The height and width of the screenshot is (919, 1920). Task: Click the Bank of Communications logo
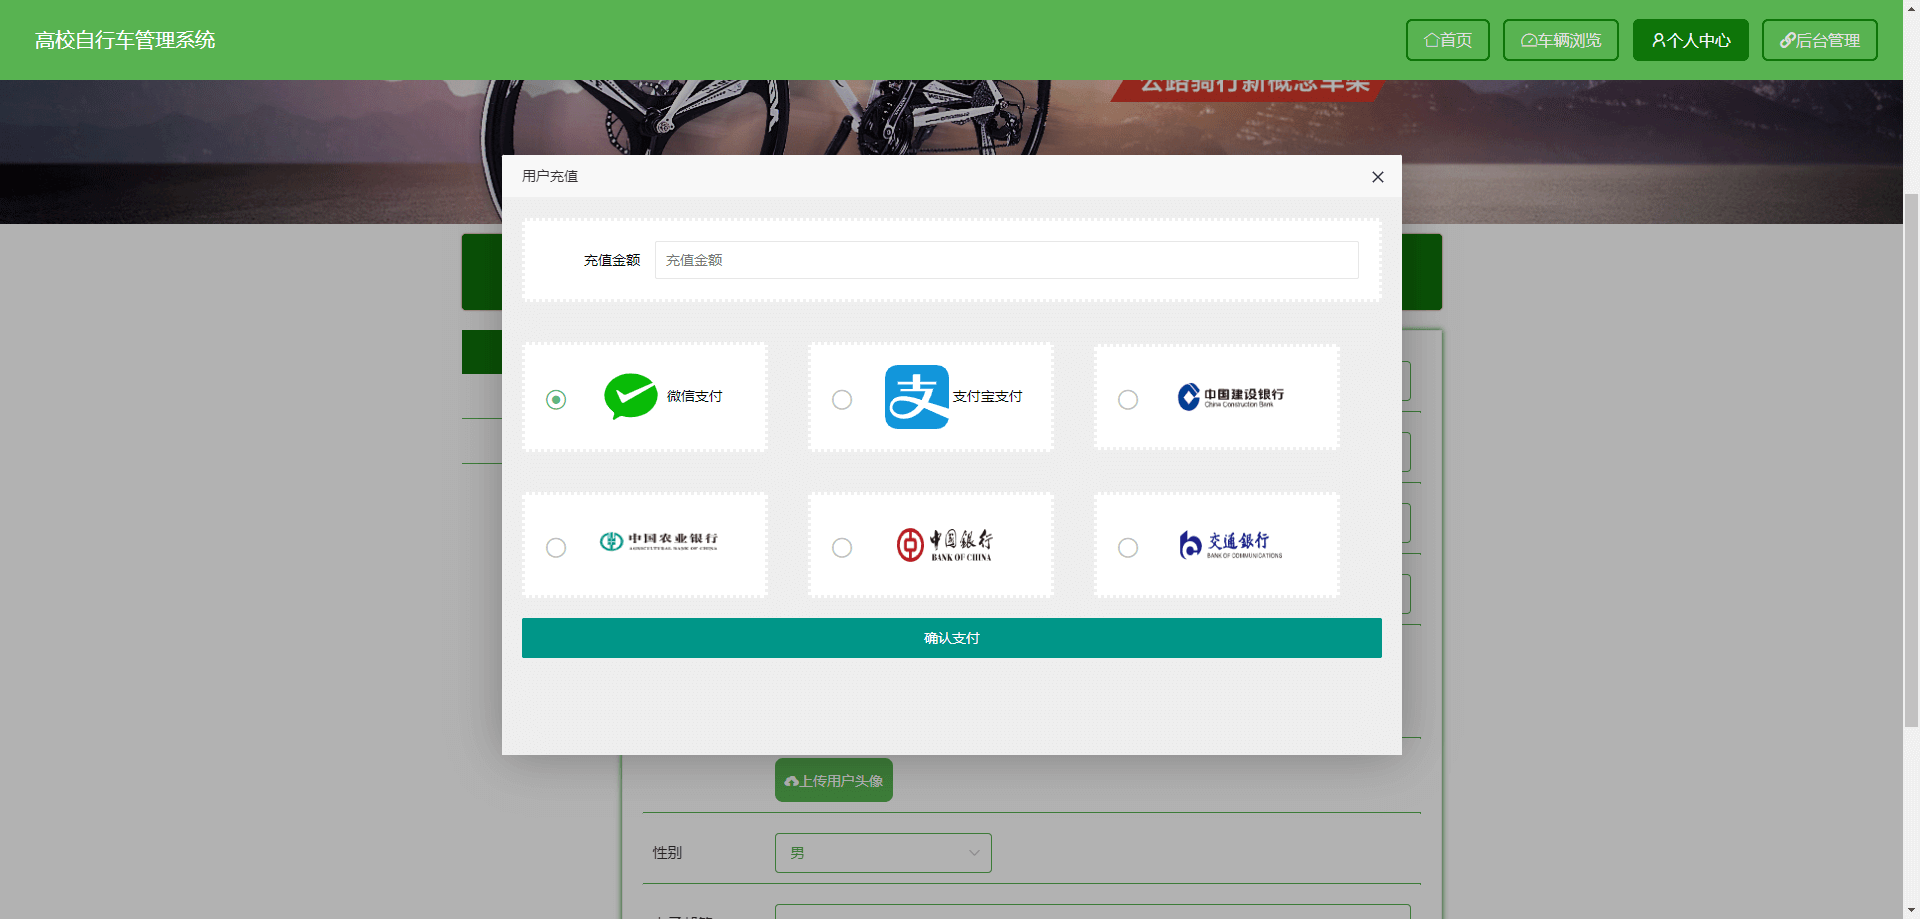[1230, 545]
